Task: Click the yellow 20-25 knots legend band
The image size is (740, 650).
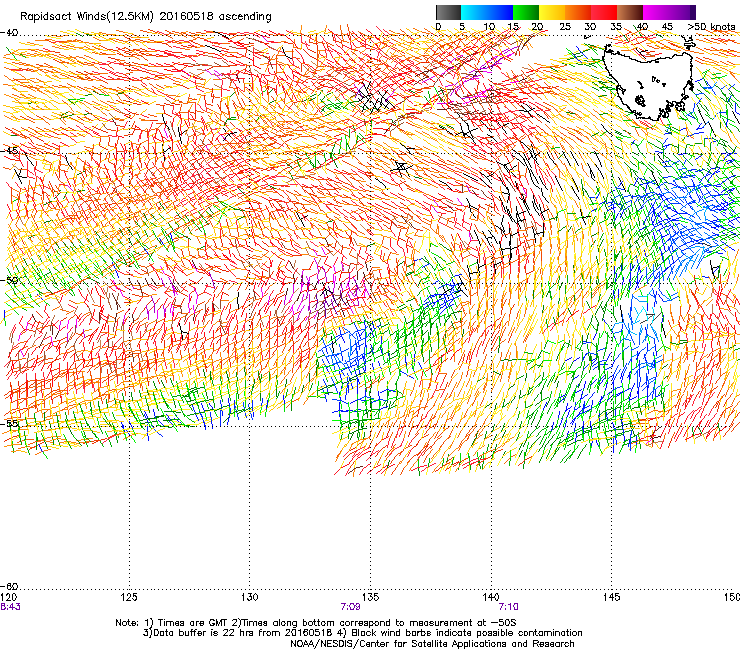Action: tap(552, 12)
